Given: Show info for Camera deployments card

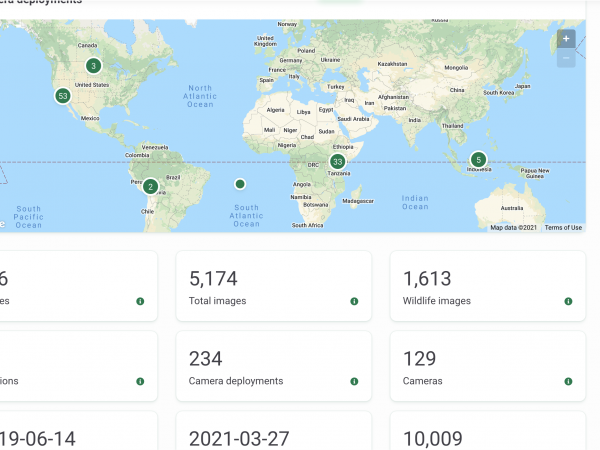Looking at the screenshot, I should point(354,382).
